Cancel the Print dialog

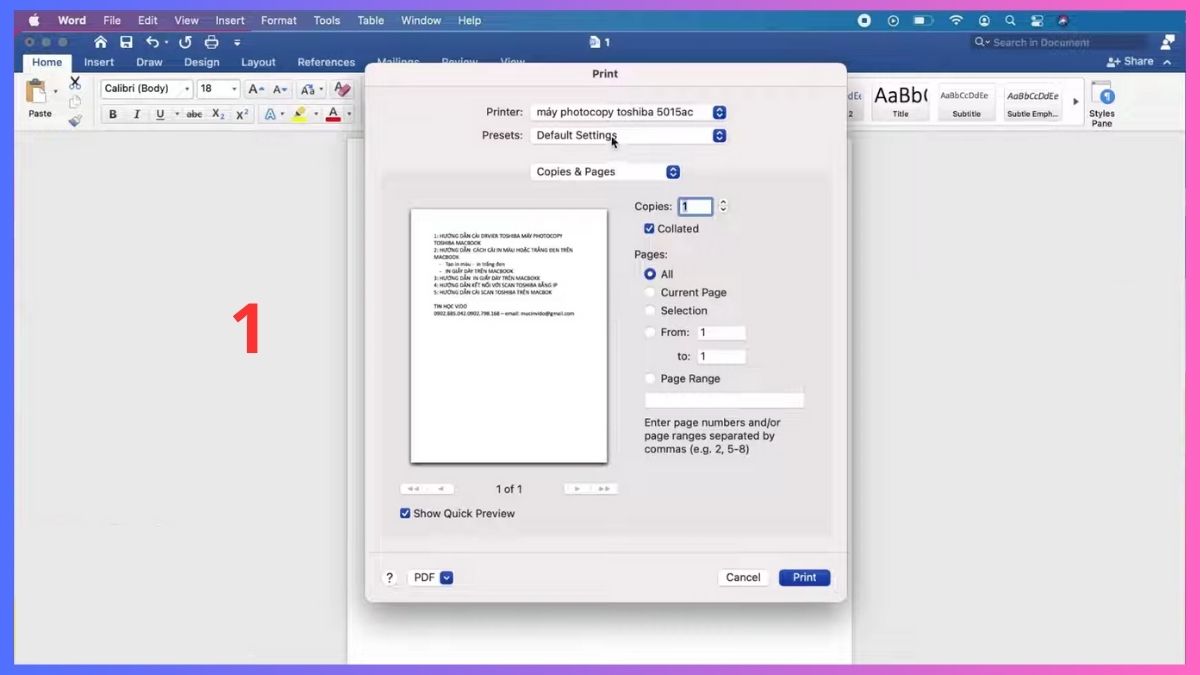[743, 577]
